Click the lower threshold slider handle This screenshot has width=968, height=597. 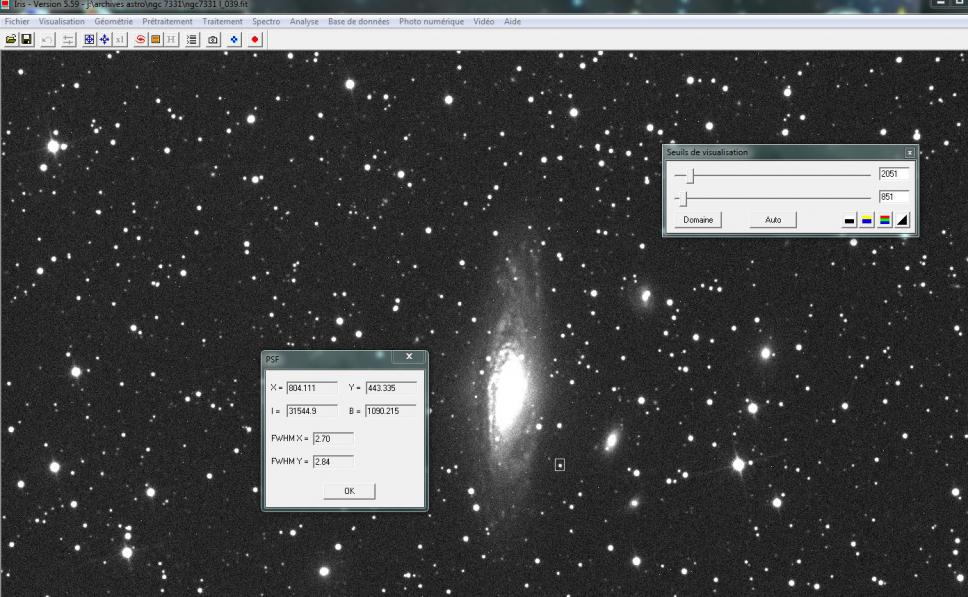pyautogui.click(x=683, y=198)
